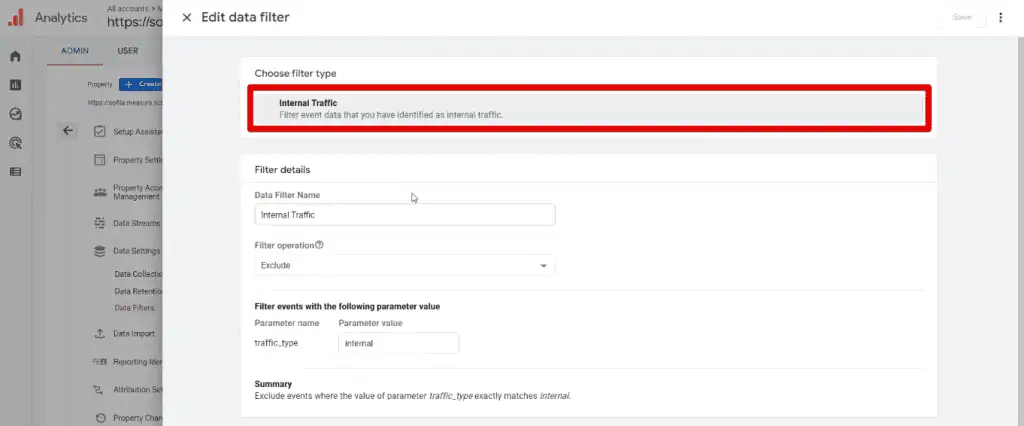Switch to the ADMIN tab
Screen dimensions: 1024x426
coord(75,51)
